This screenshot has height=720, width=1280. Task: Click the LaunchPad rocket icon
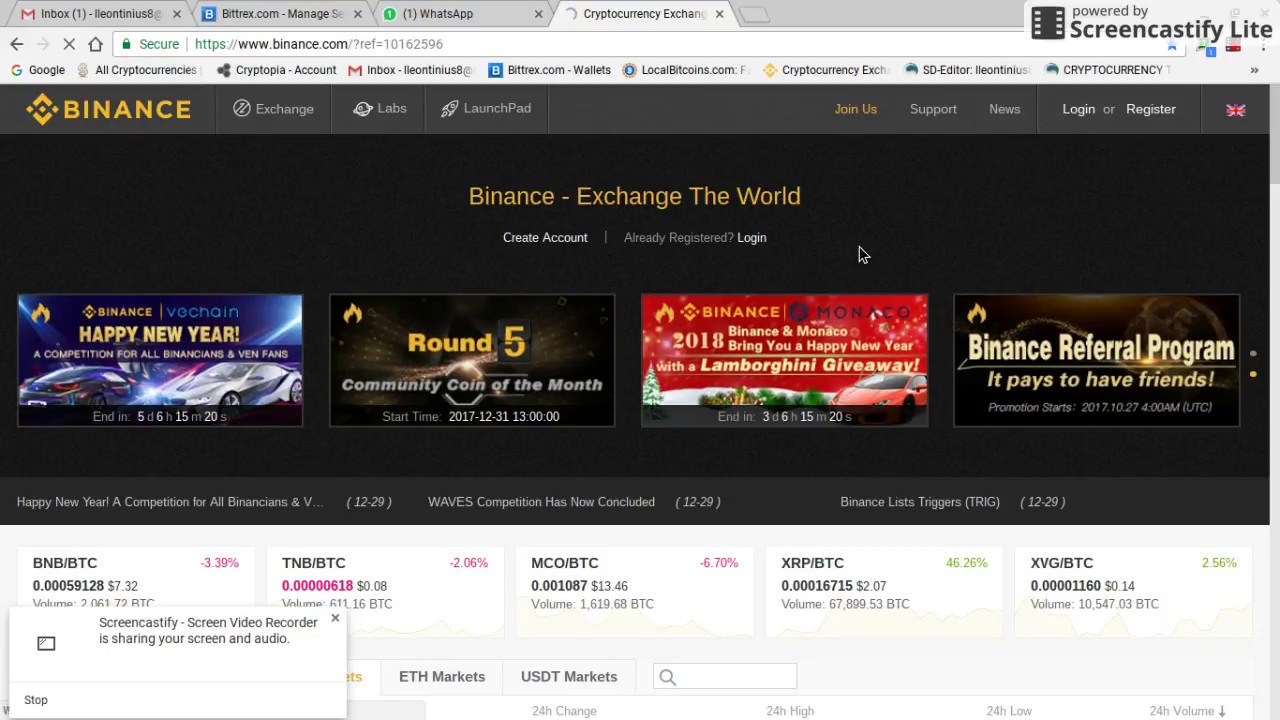[x=450, y=108]
